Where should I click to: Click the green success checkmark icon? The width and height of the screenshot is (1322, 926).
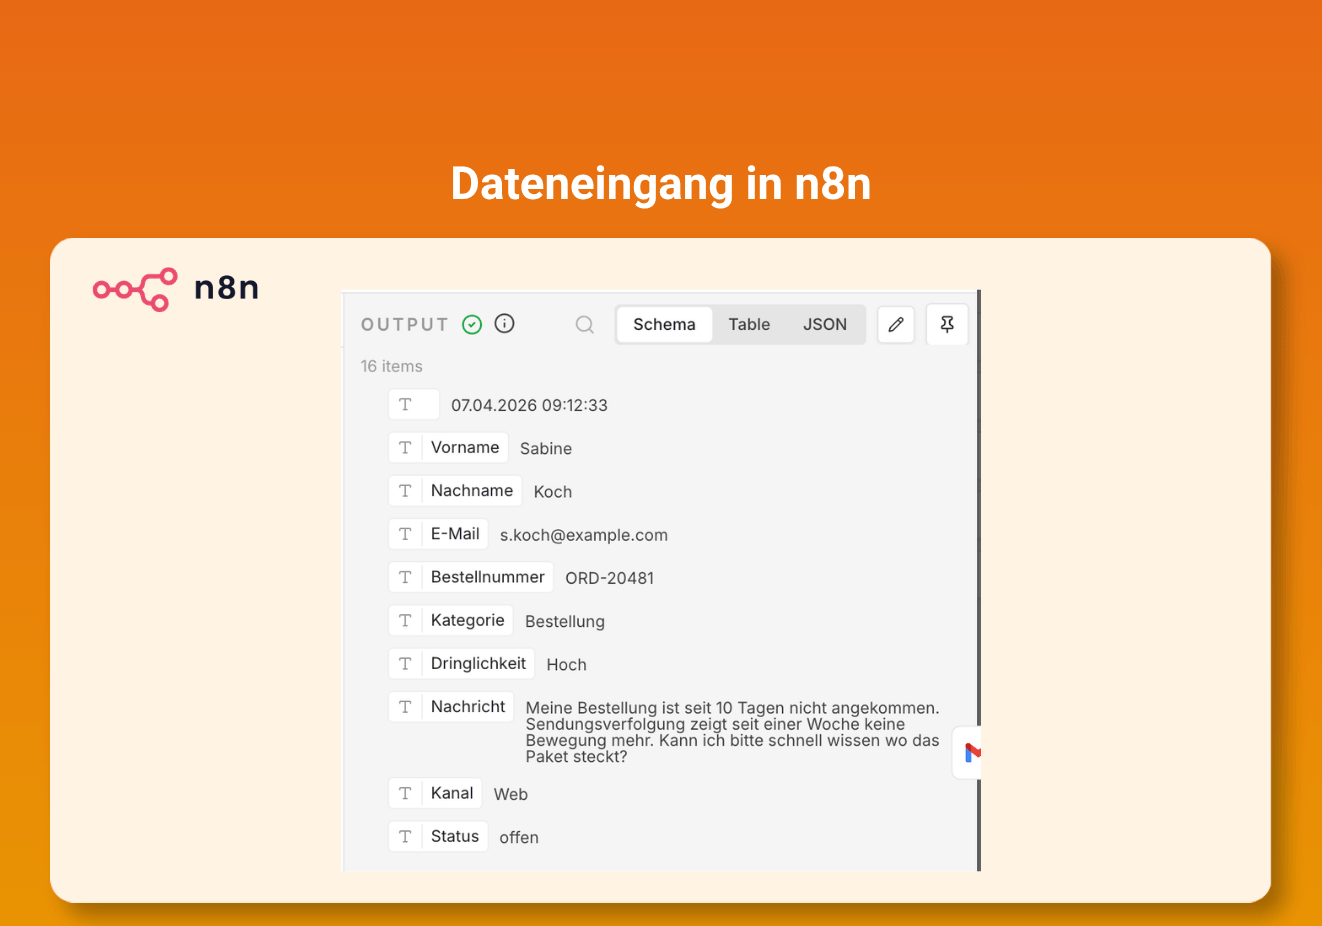point(472,324)
